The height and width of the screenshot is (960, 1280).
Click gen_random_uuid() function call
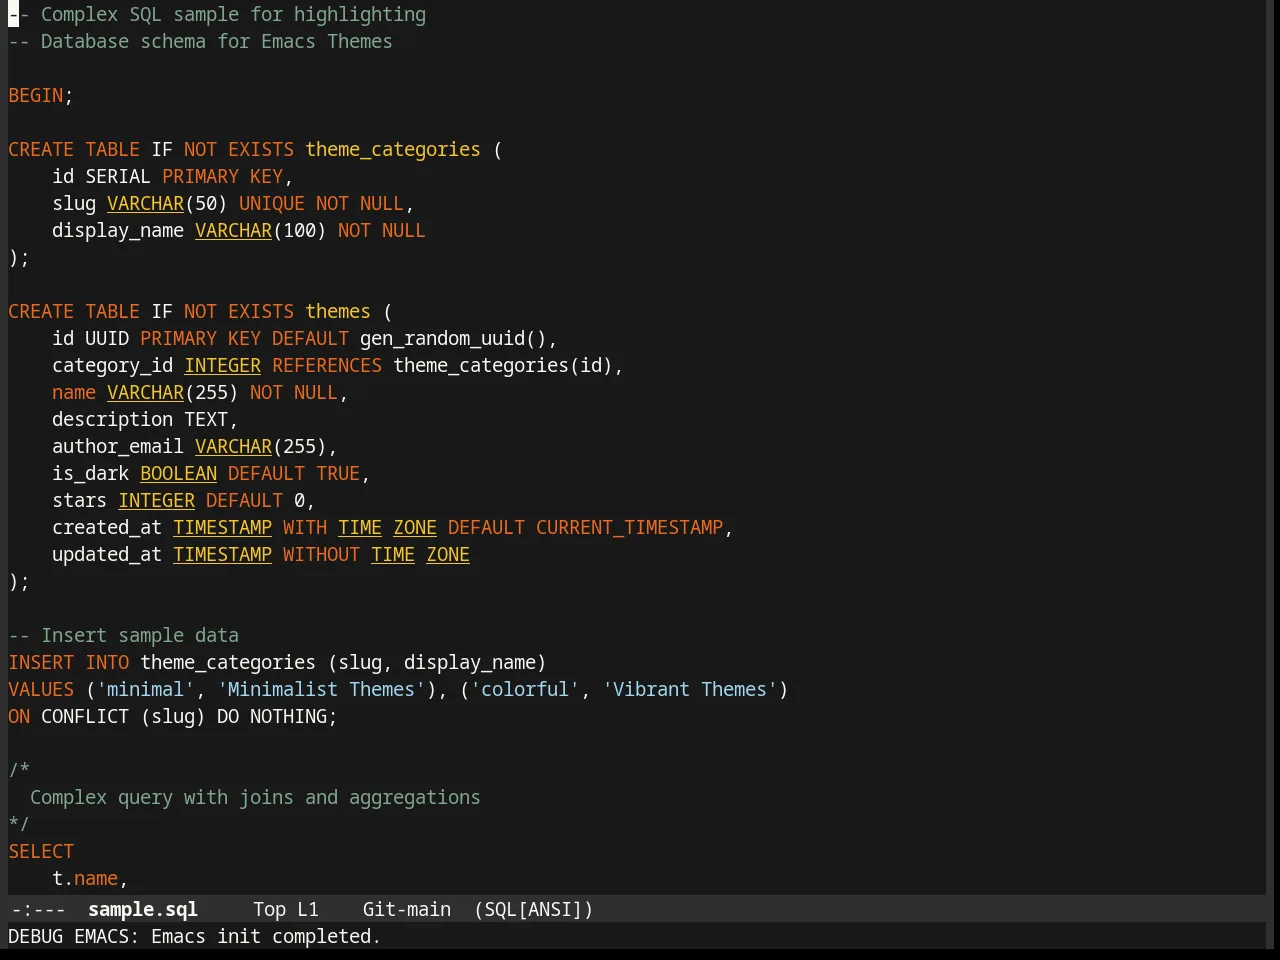[x=453, y=338]
